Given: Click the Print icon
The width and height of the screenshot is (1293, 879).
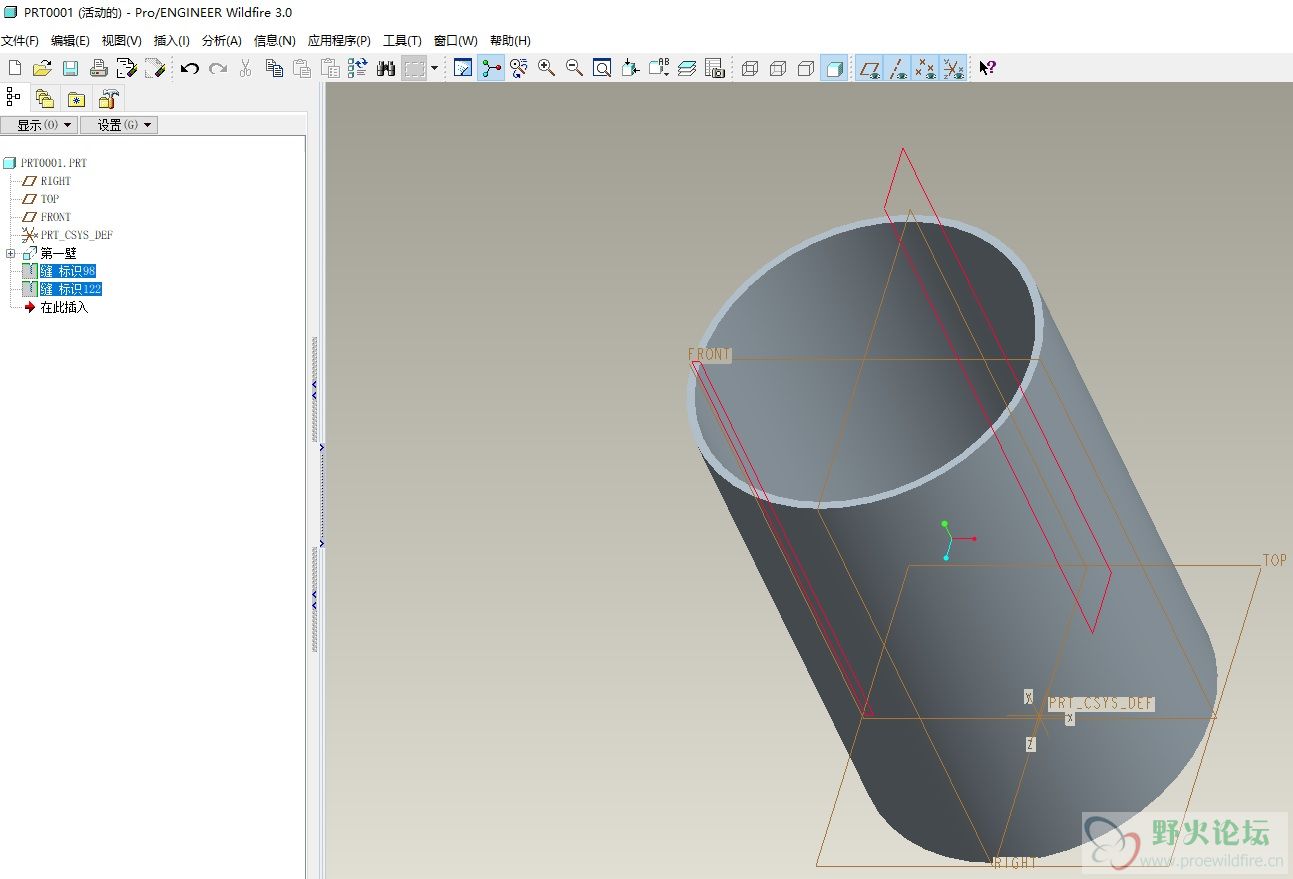Looking at the screenshot, I should point(98,68).
